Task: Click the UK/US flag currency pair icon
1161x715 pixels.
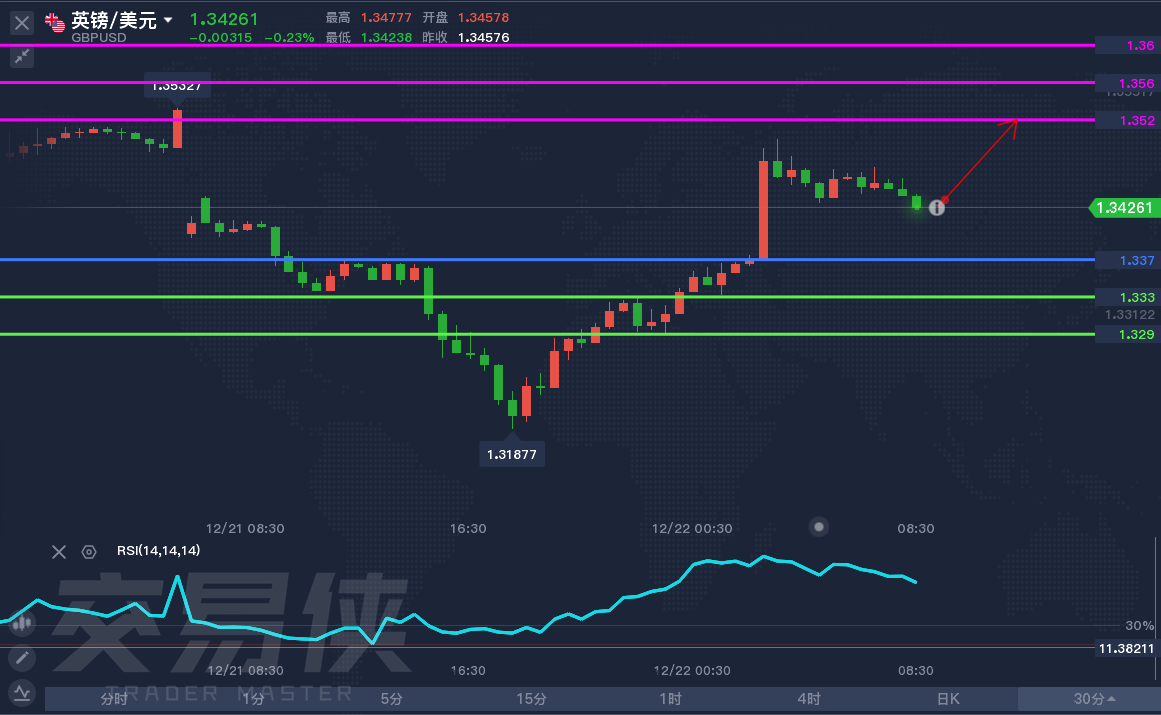Action: [55, 23]
